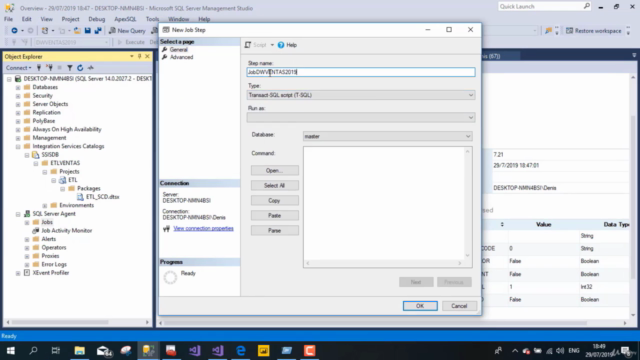Click the Parse button

[274, 231]
